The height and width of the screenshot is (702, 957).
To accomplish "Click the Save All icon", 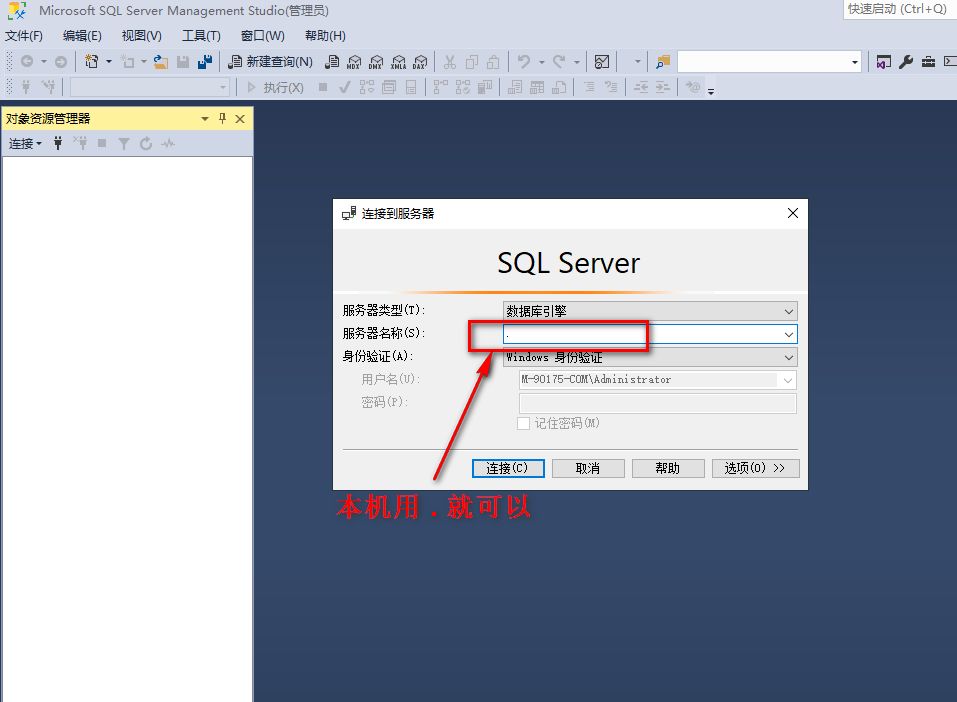I will coord(205,62).
